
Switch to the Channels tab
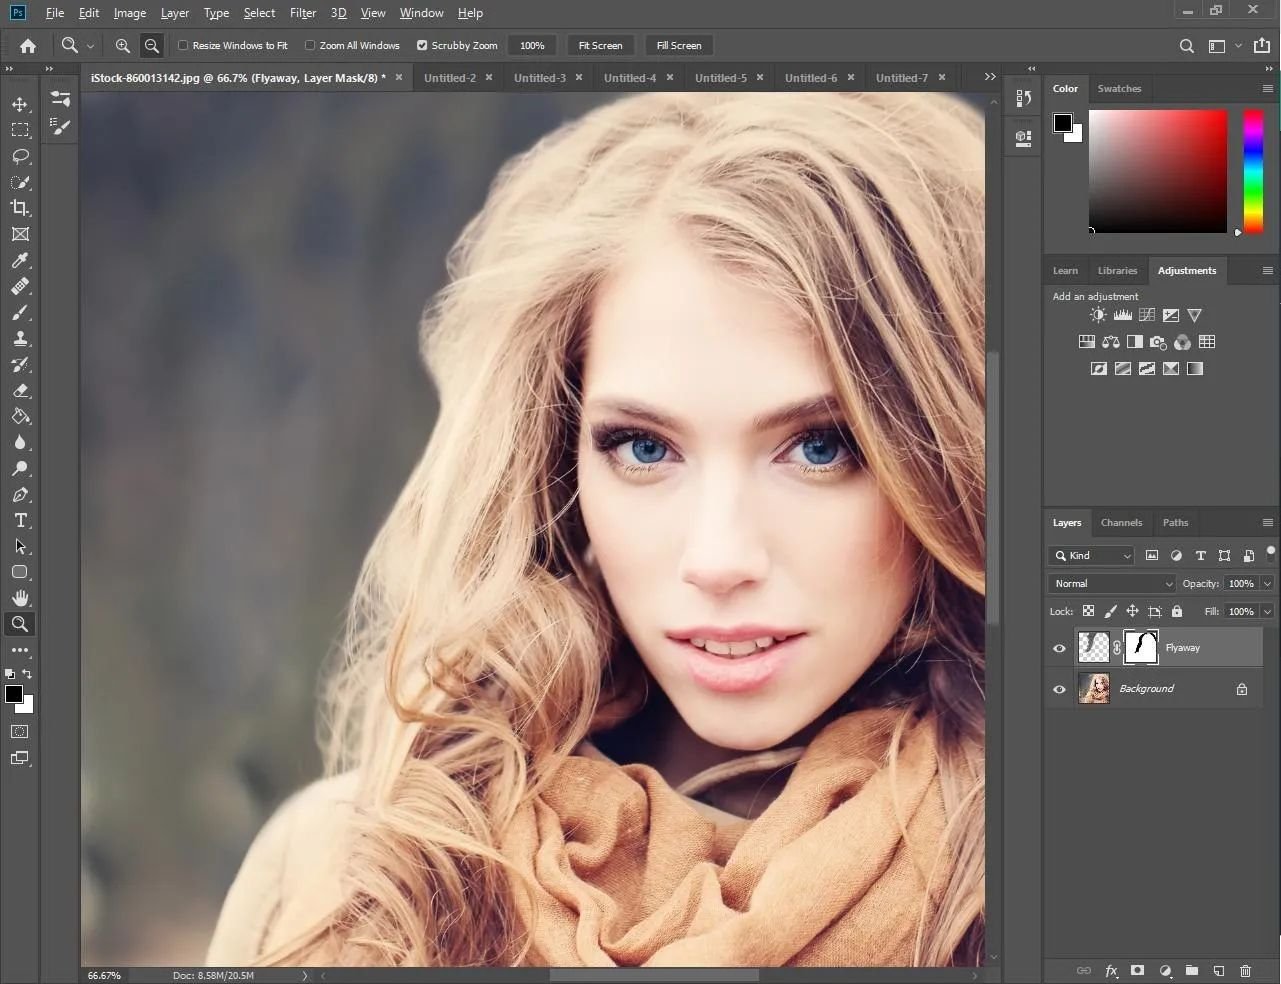[x=1121, y=523]
